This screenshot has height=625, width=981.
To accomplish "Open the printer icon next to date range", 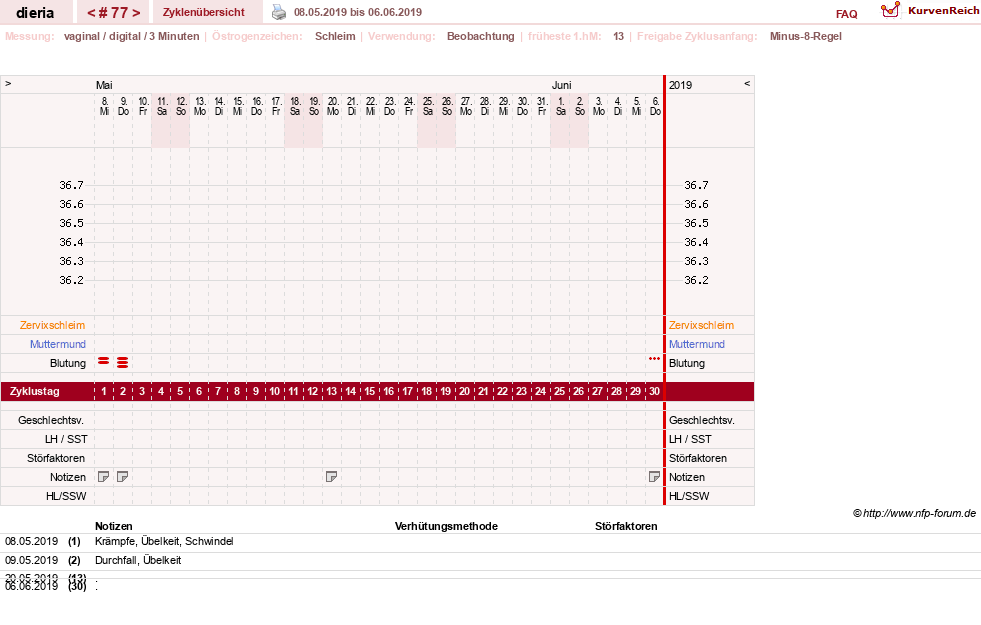I will coord(278,12).
